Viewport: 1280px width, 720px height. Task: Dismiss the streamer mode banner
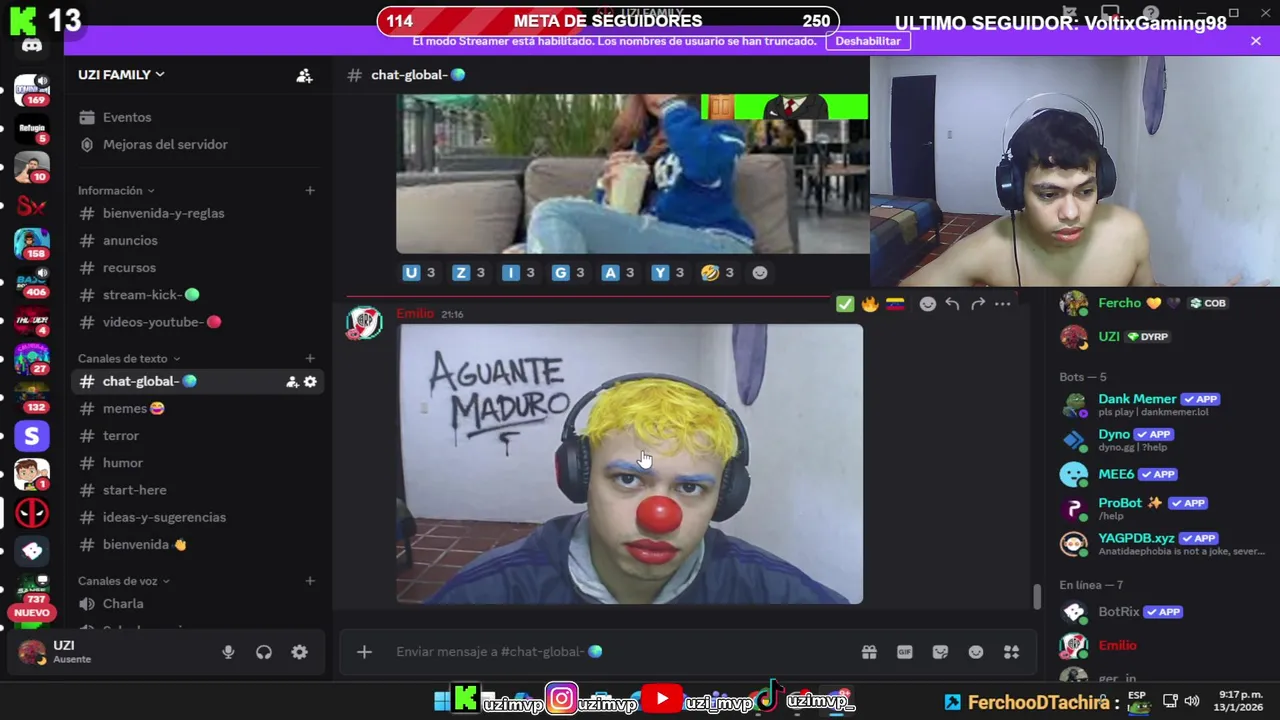tap(1256, 41)
